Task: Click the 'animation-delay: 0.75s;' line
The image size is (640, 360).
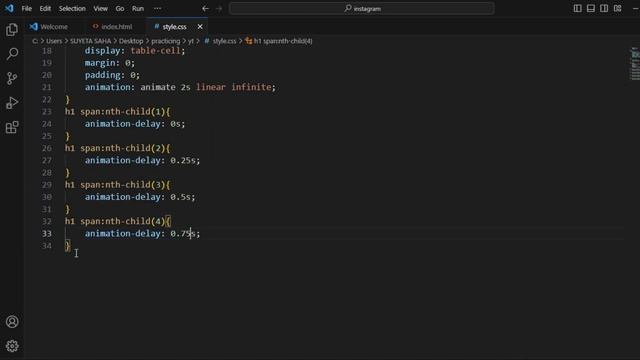Action: click(x=142, y=233)
